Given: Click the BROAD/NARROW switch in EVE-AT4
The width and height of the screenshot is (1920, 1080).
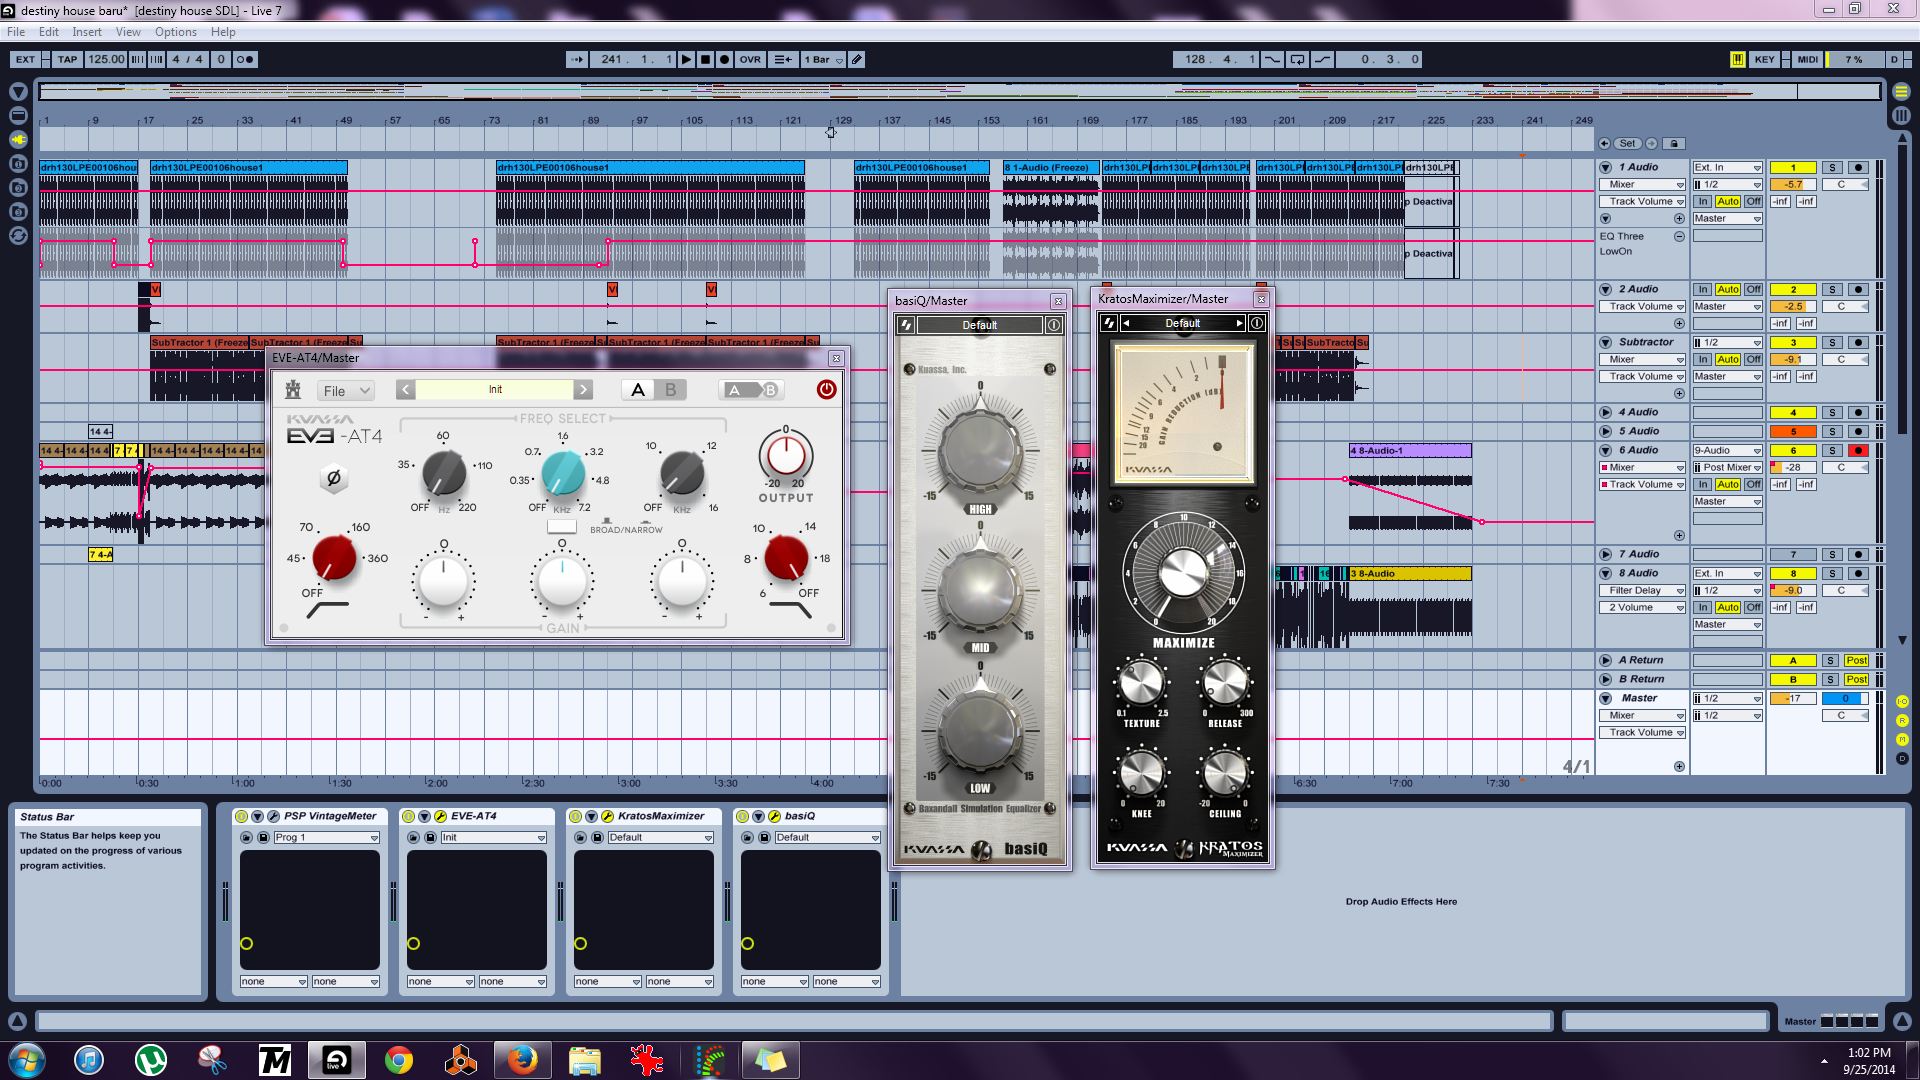Looking at the screenshot, I should point(562,527).
